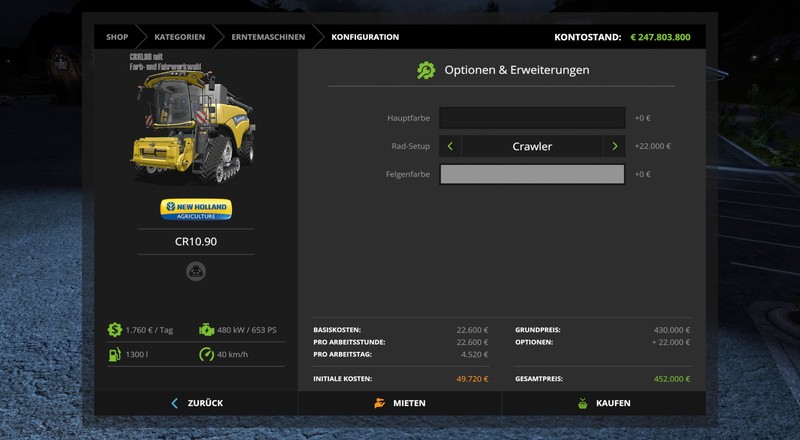Click the orange Mieten hand icon

click(379, 403)
